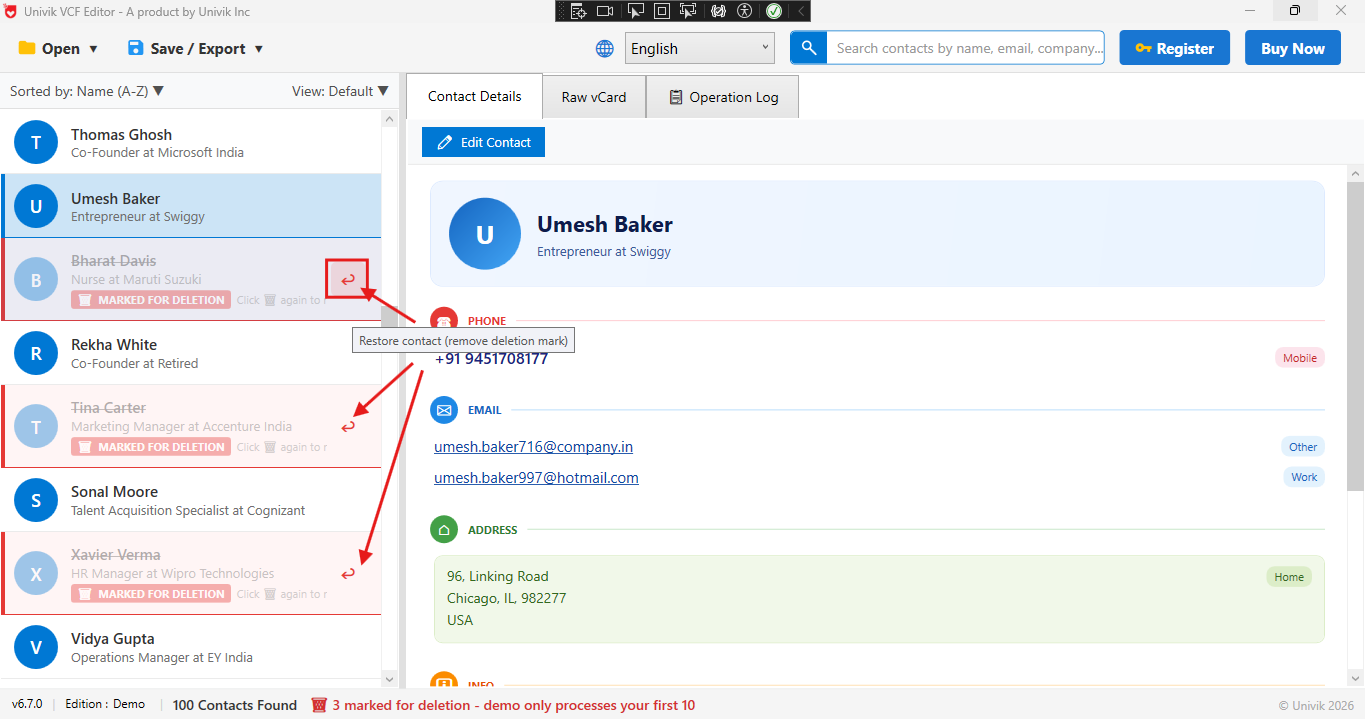Click the contact list scrollbar up arrow
This screenshot has width=1365, height=719.
390,119
